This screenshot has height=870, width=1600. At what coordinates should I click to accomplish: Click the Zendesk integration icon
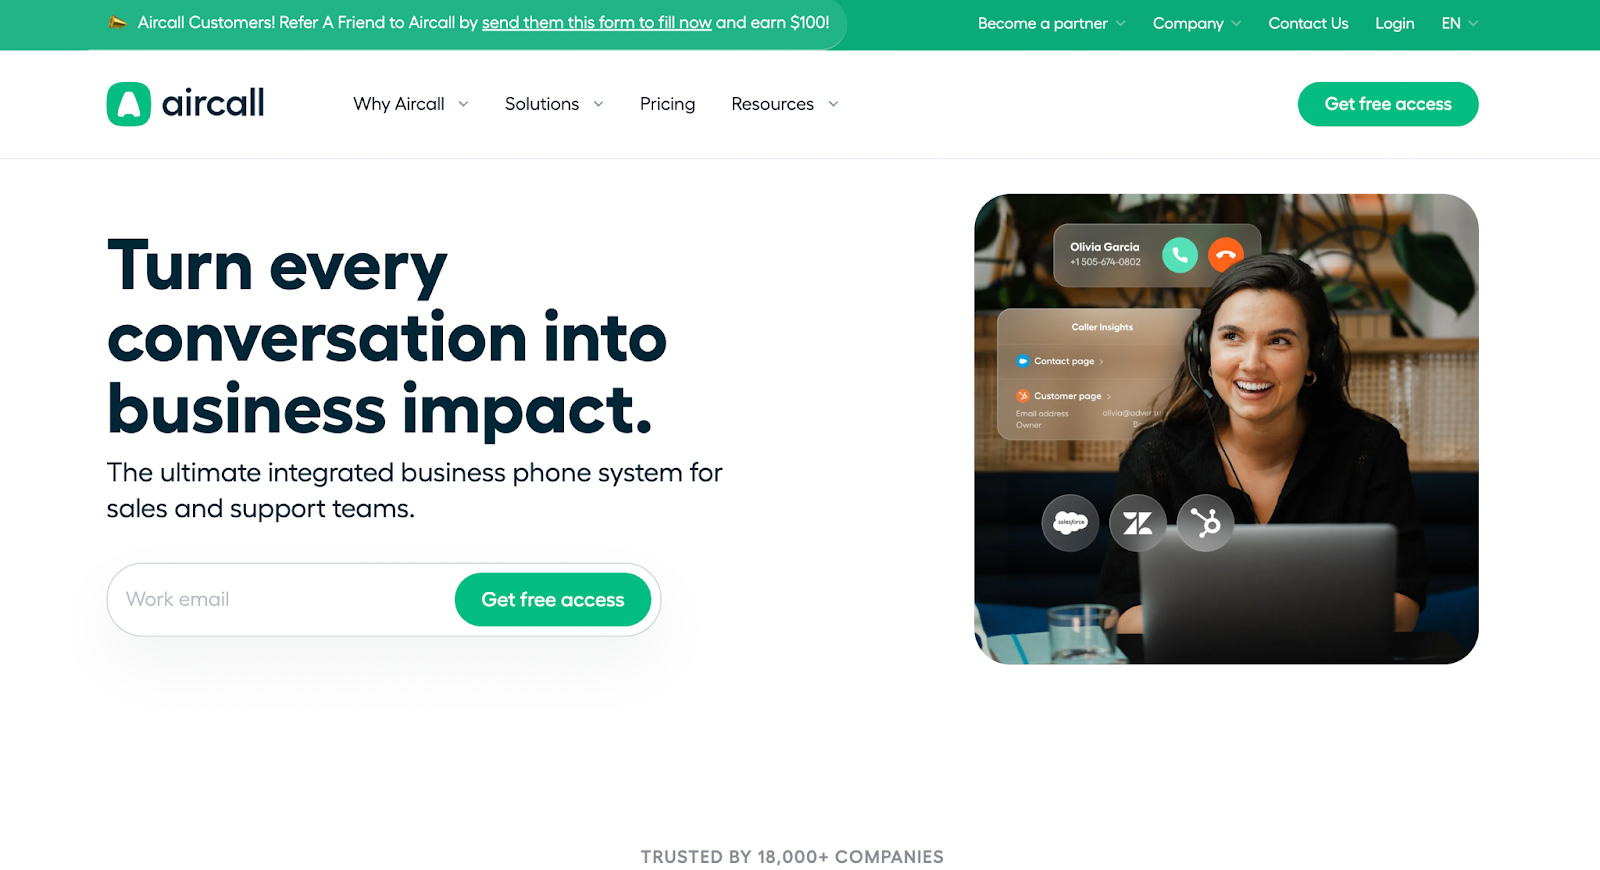(x=1138, y=522)
